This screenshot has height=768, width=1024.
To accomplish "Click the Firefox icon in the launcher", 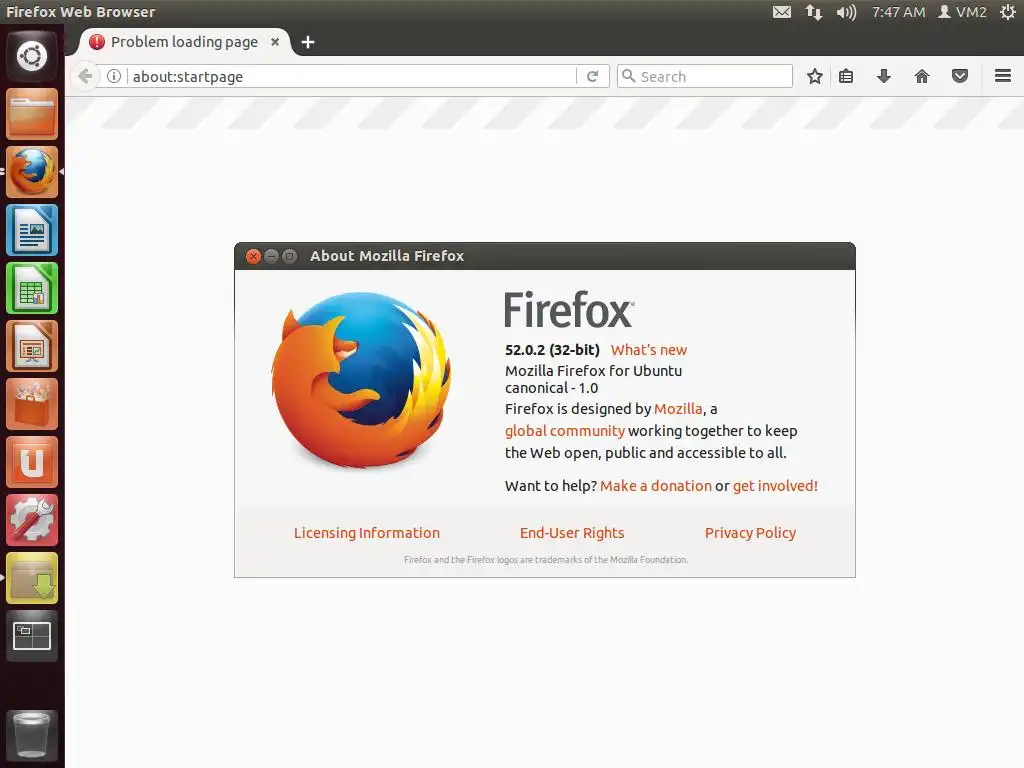I will click(x=32, y=172).
